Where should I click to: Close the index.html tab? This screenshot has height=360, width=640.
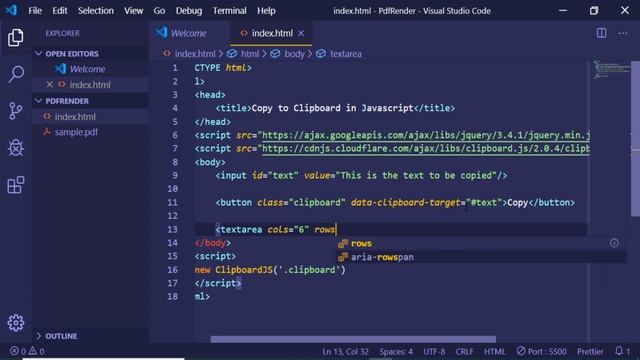click(x=301, y=33)
